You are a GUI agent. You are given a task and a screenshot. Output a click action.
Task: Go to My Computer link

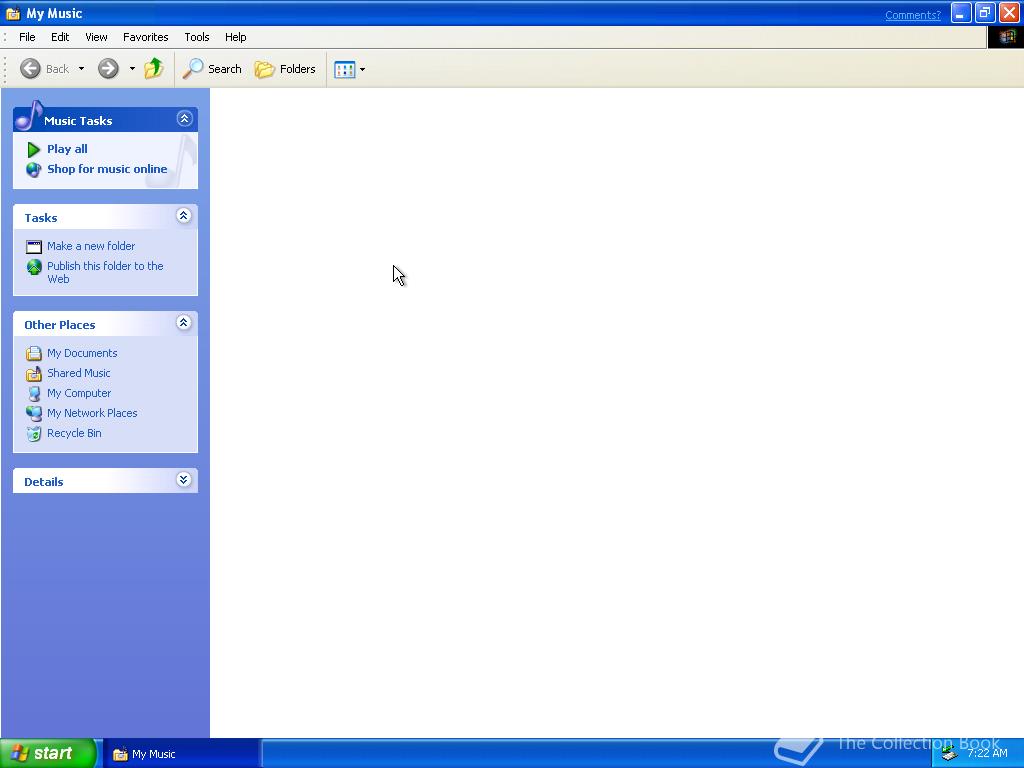79,393
